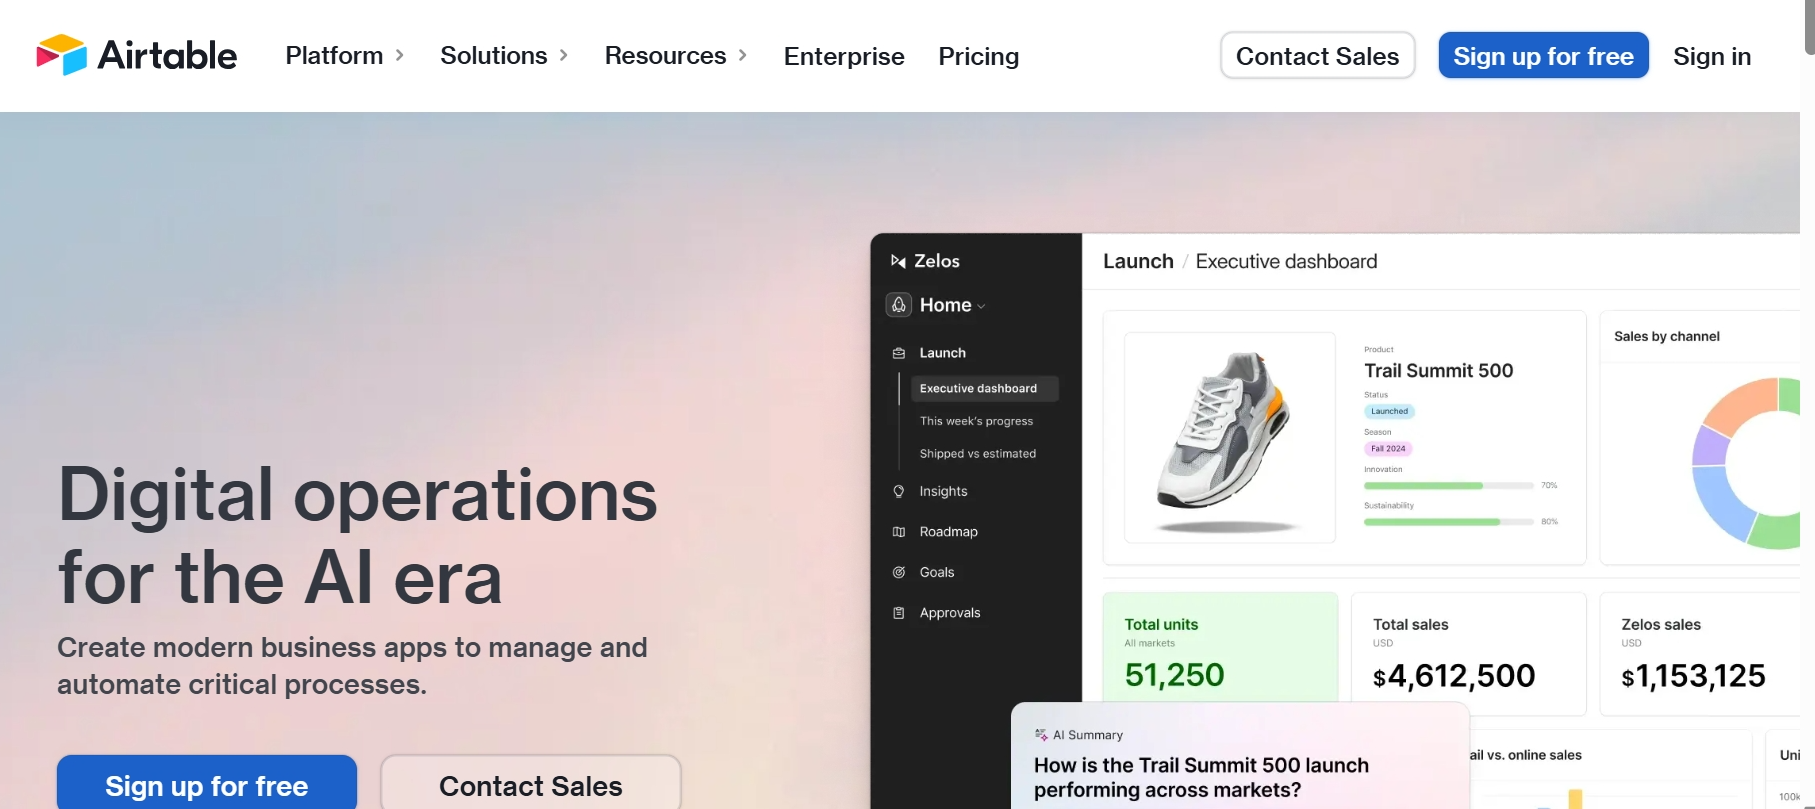Image resolution: width=1815 pixels, height=809 pixels.
Task: Click the Approvals clipboard icon
Action: [x=899, y=613]
